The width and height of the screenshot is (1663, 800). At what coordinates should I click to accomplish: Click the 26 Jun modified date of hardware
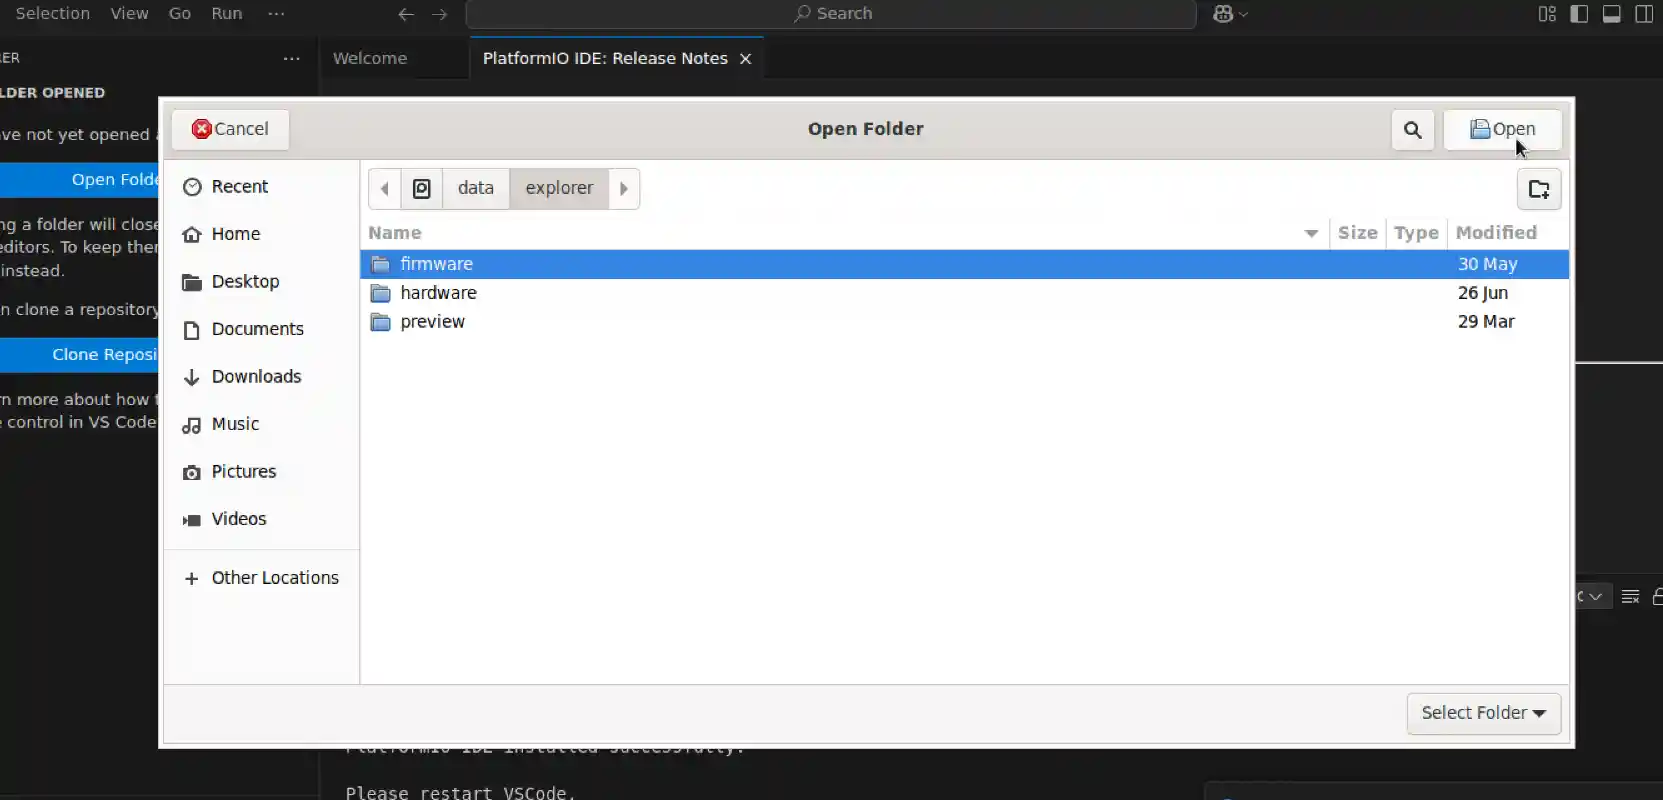1483,293
